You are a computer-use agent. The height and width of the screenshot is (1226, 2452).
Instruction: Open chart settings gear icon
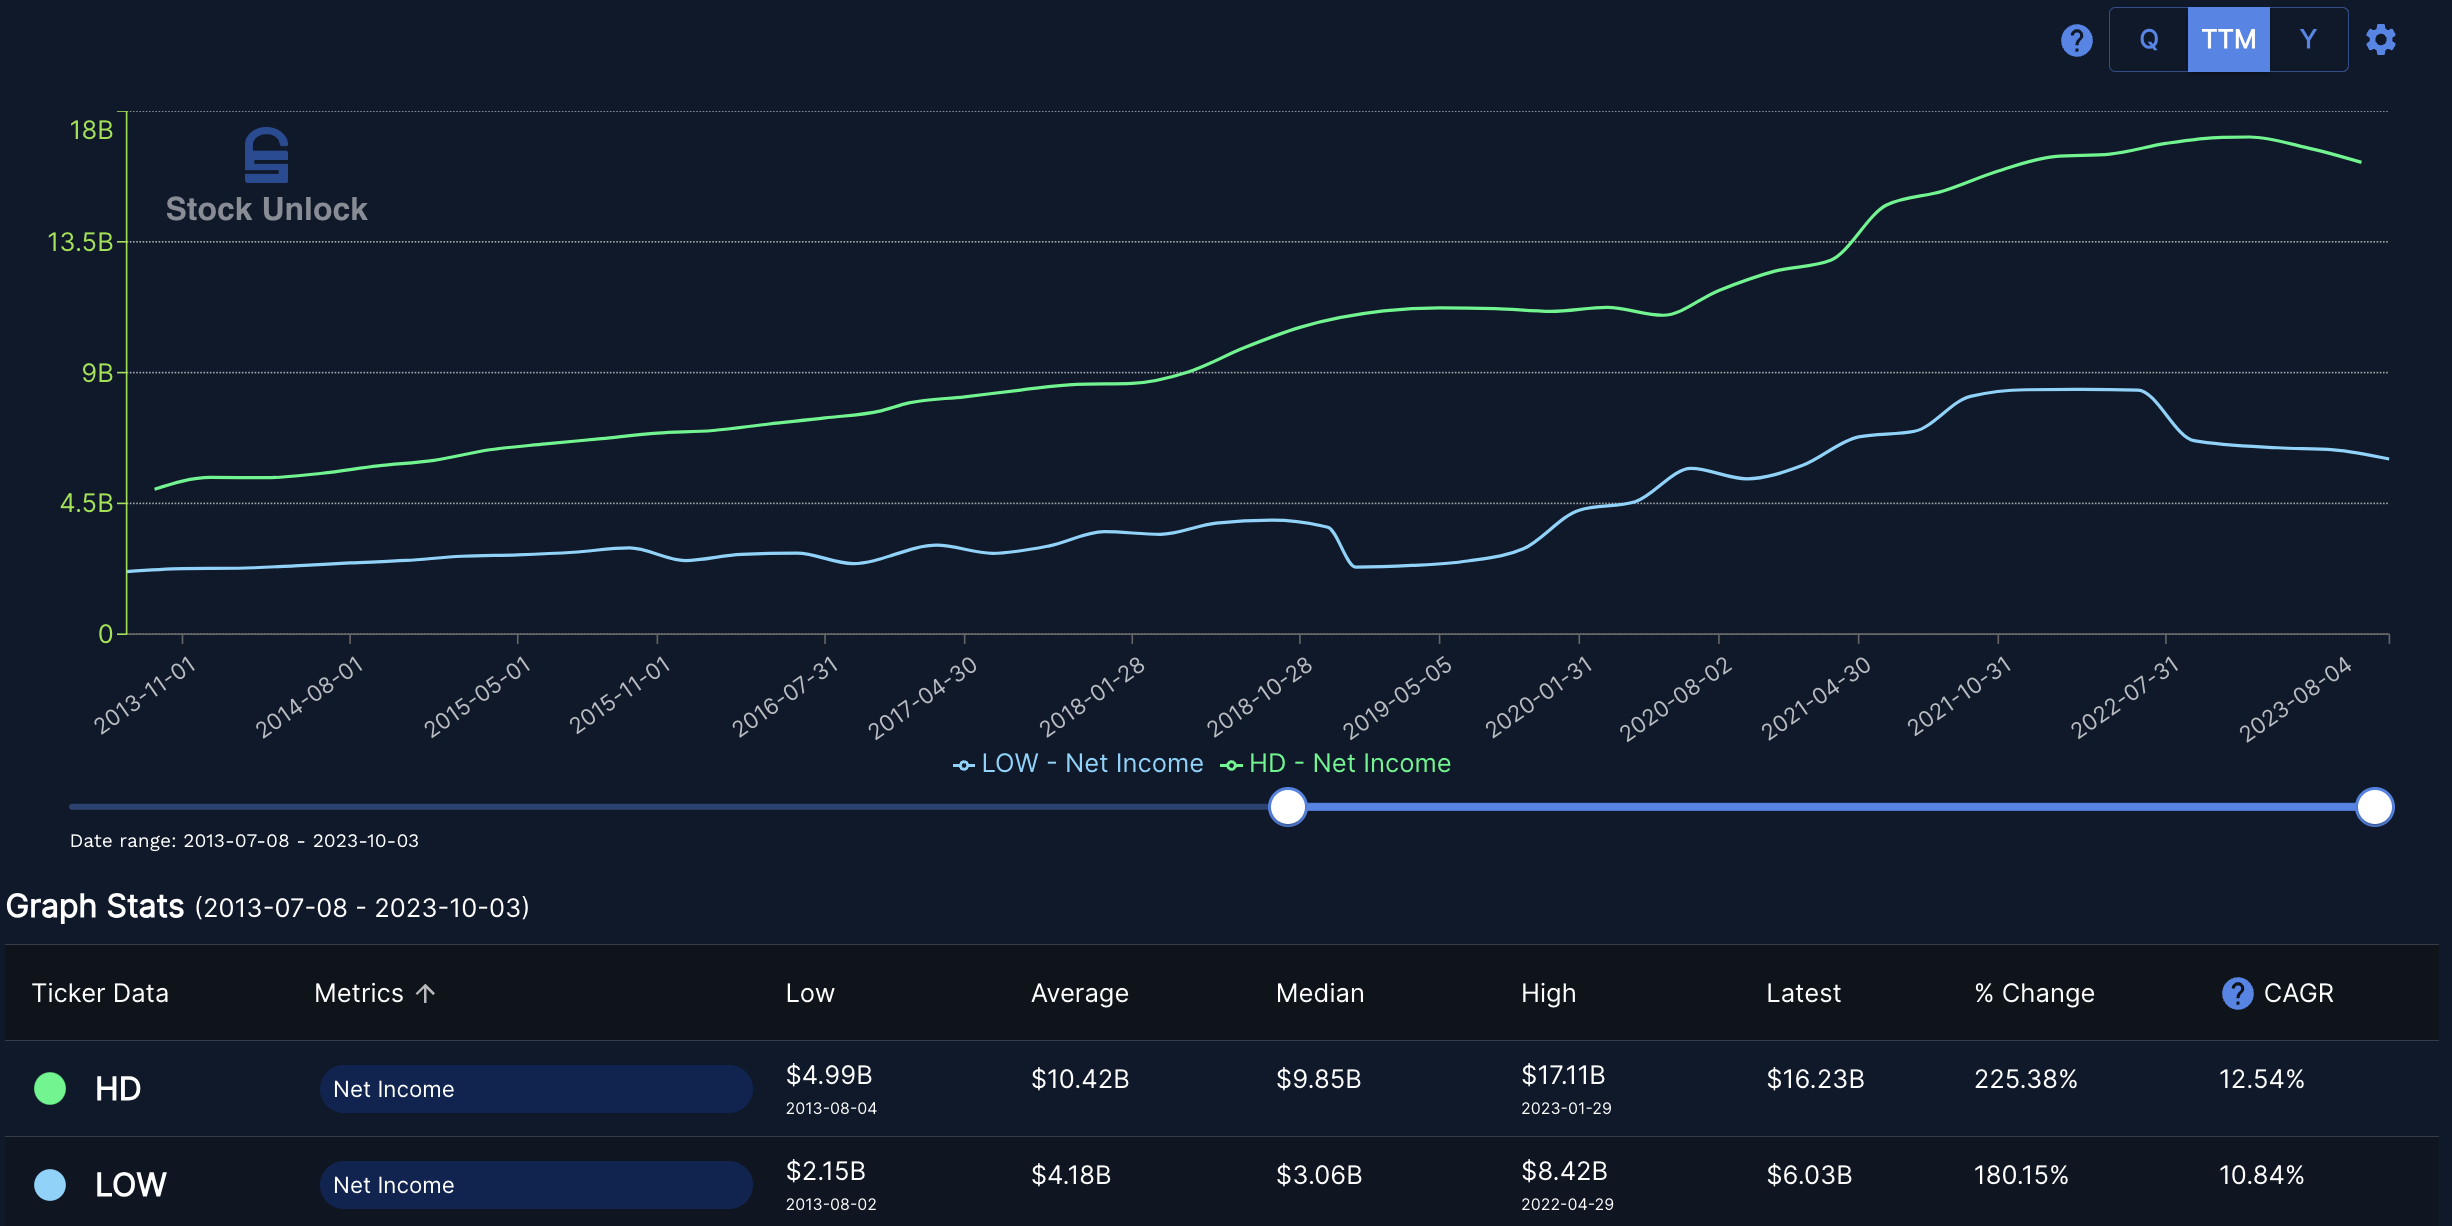(2381, 40)
